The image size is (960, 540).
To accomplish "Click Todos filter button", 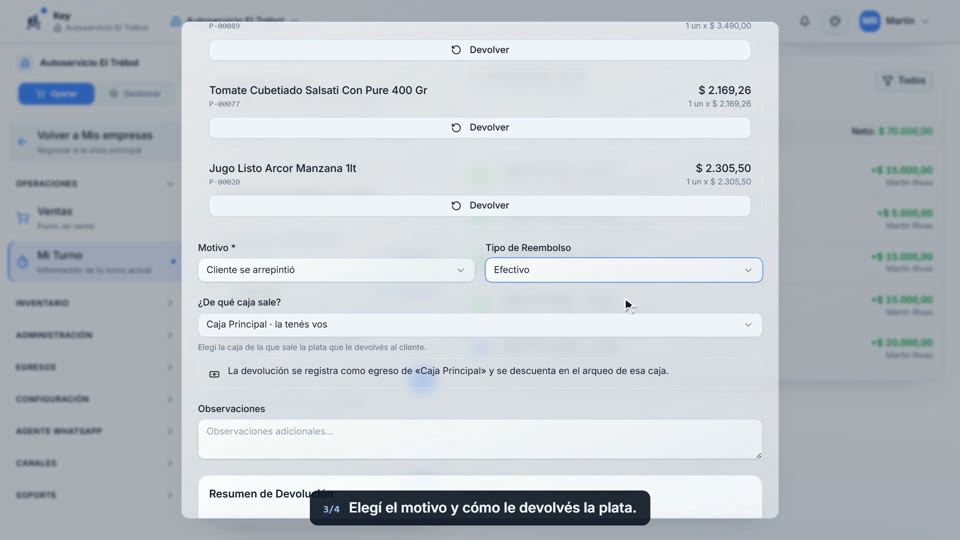I will pyautogui.click(x=904, y=80).
